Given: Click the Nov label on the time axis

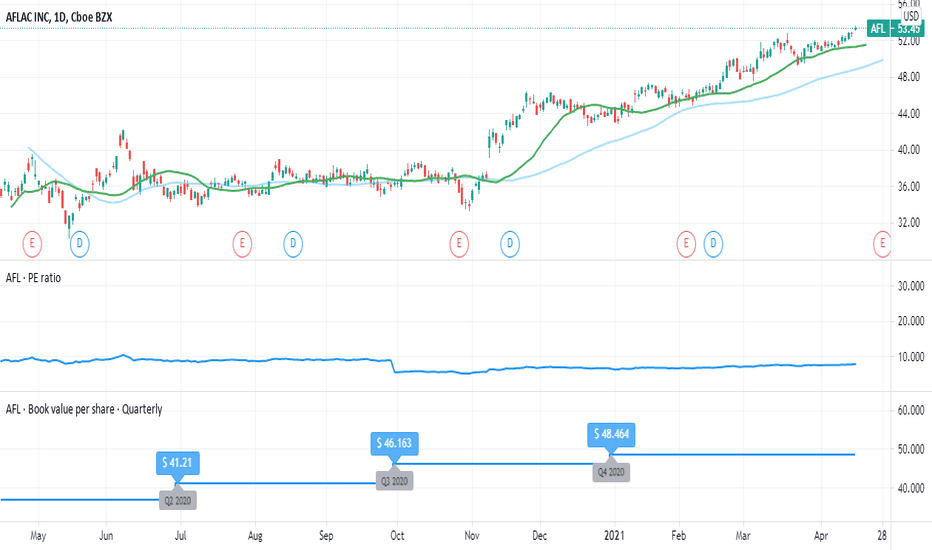Looking at the screenshot, I should (472, 536).
